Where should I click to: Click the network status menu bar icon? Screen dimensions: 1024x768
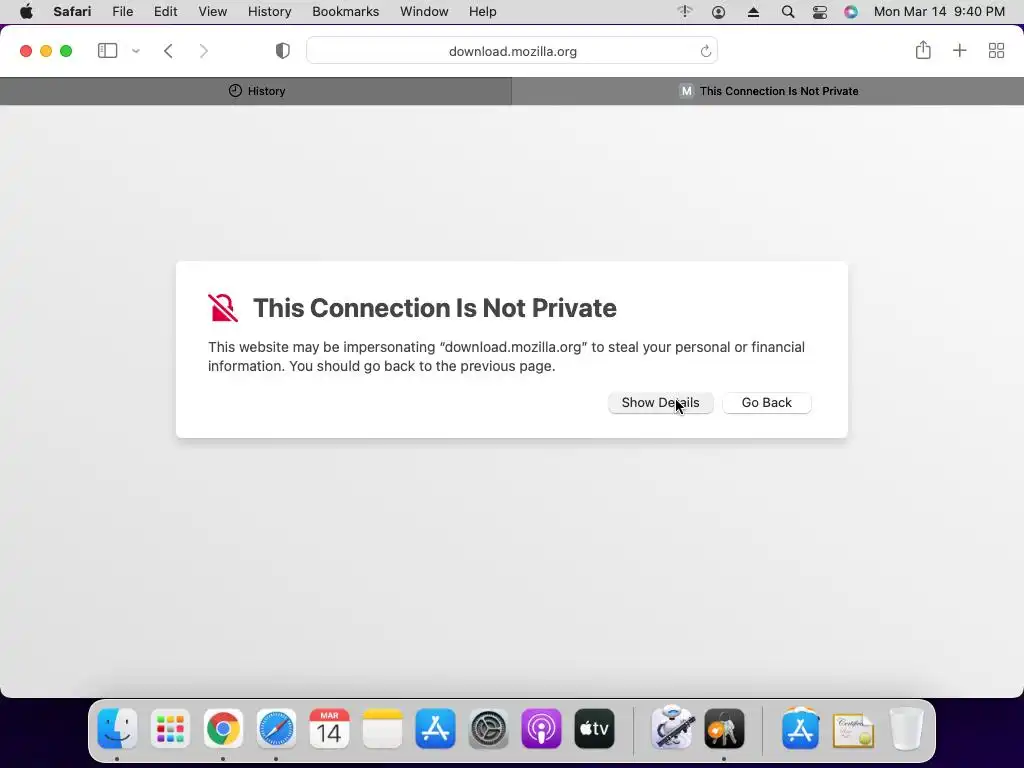click(x=684, y=11)
